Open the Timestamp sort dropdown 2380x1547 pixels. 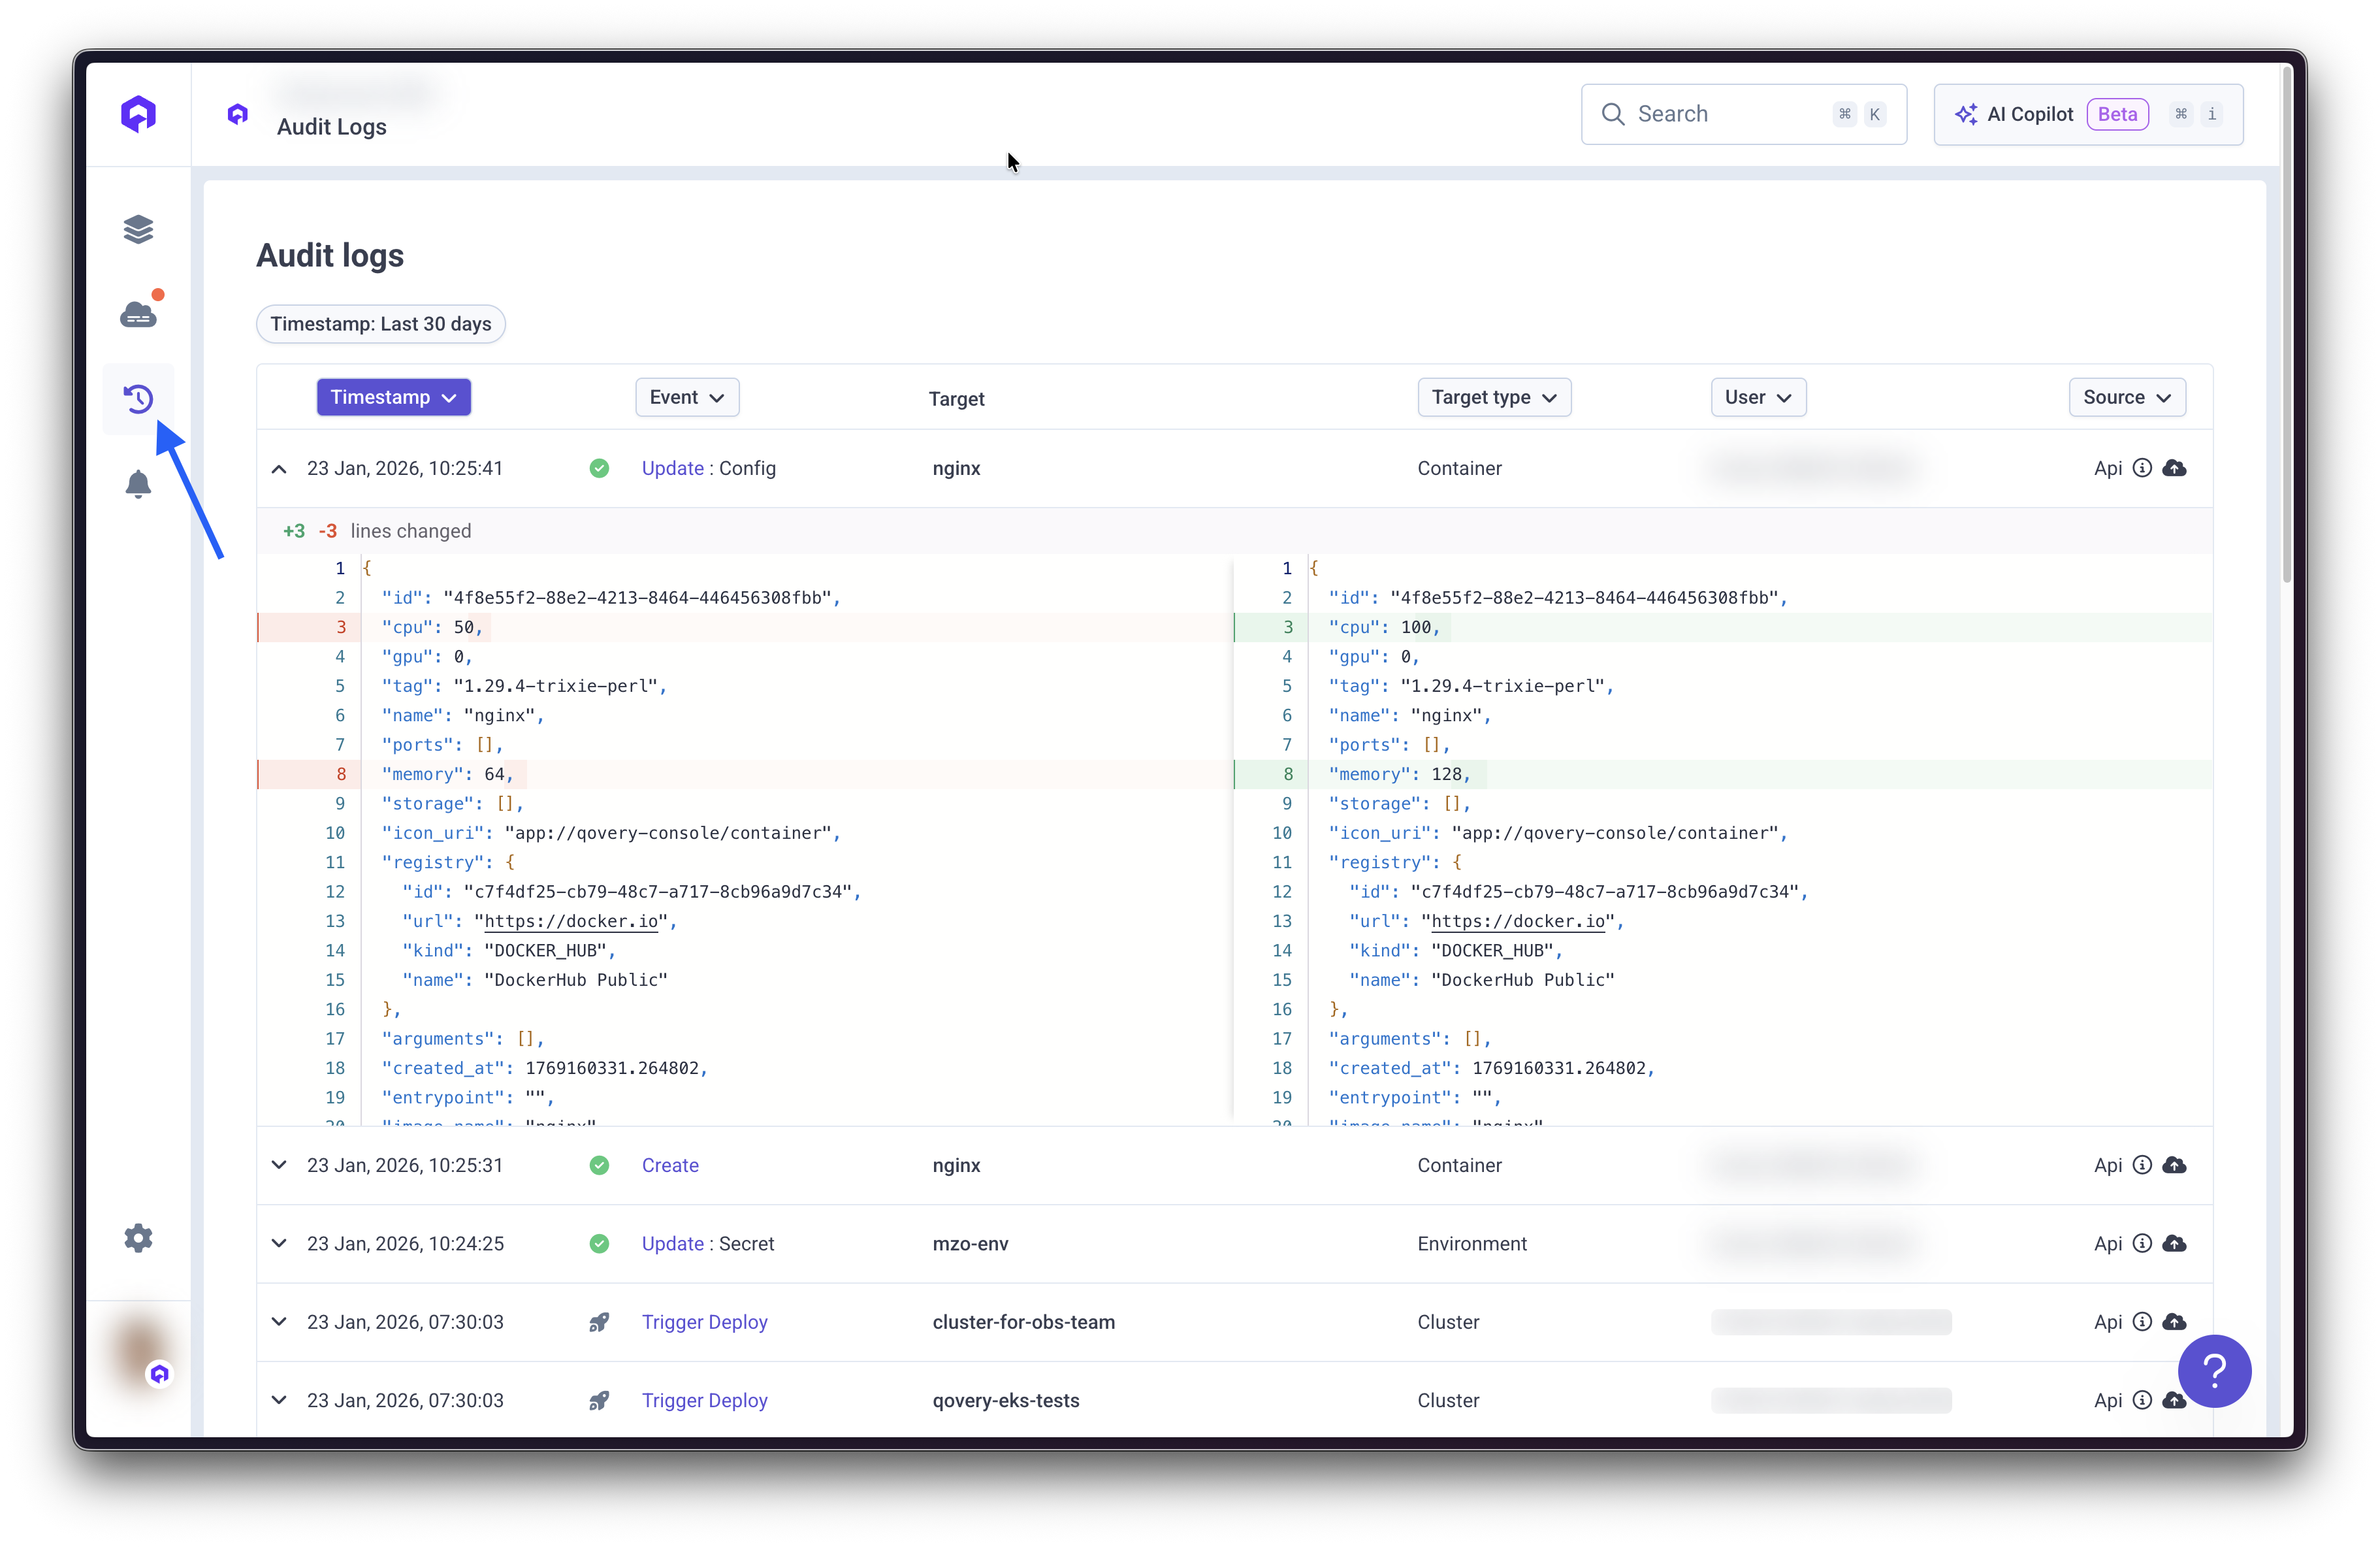point(393,397)
